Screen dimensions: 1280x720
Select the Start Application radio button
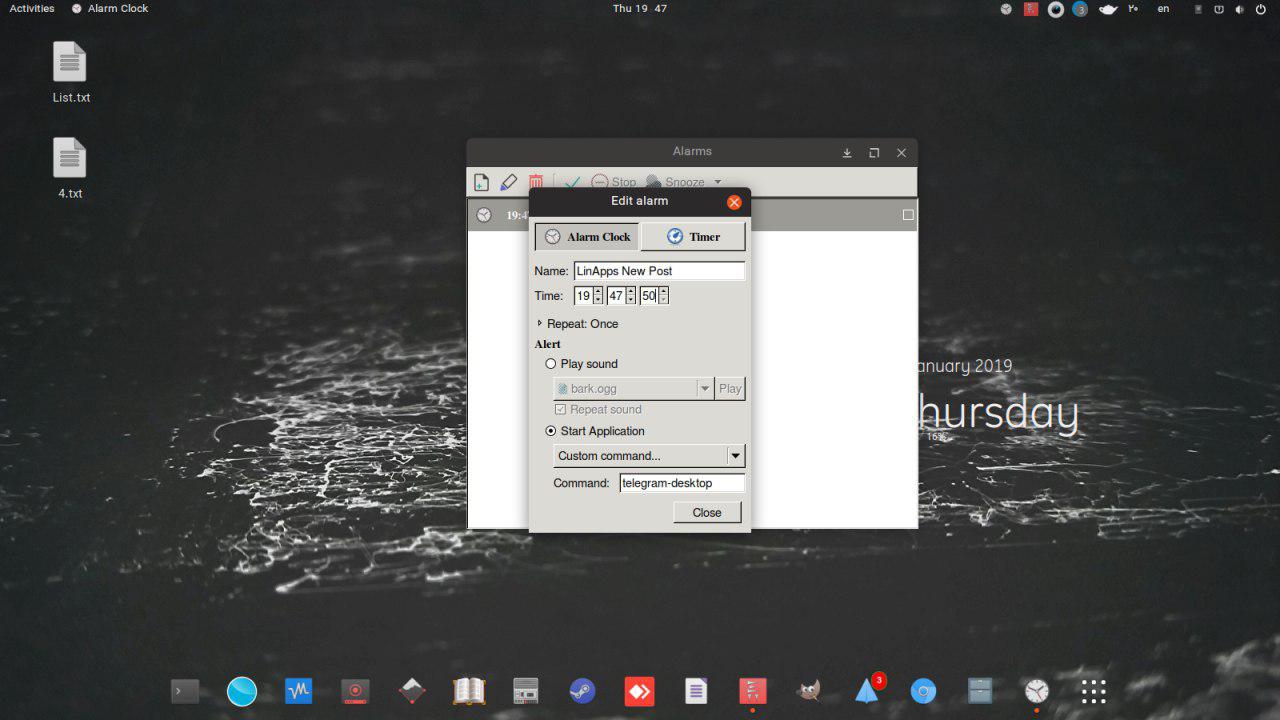click(551, 431)
